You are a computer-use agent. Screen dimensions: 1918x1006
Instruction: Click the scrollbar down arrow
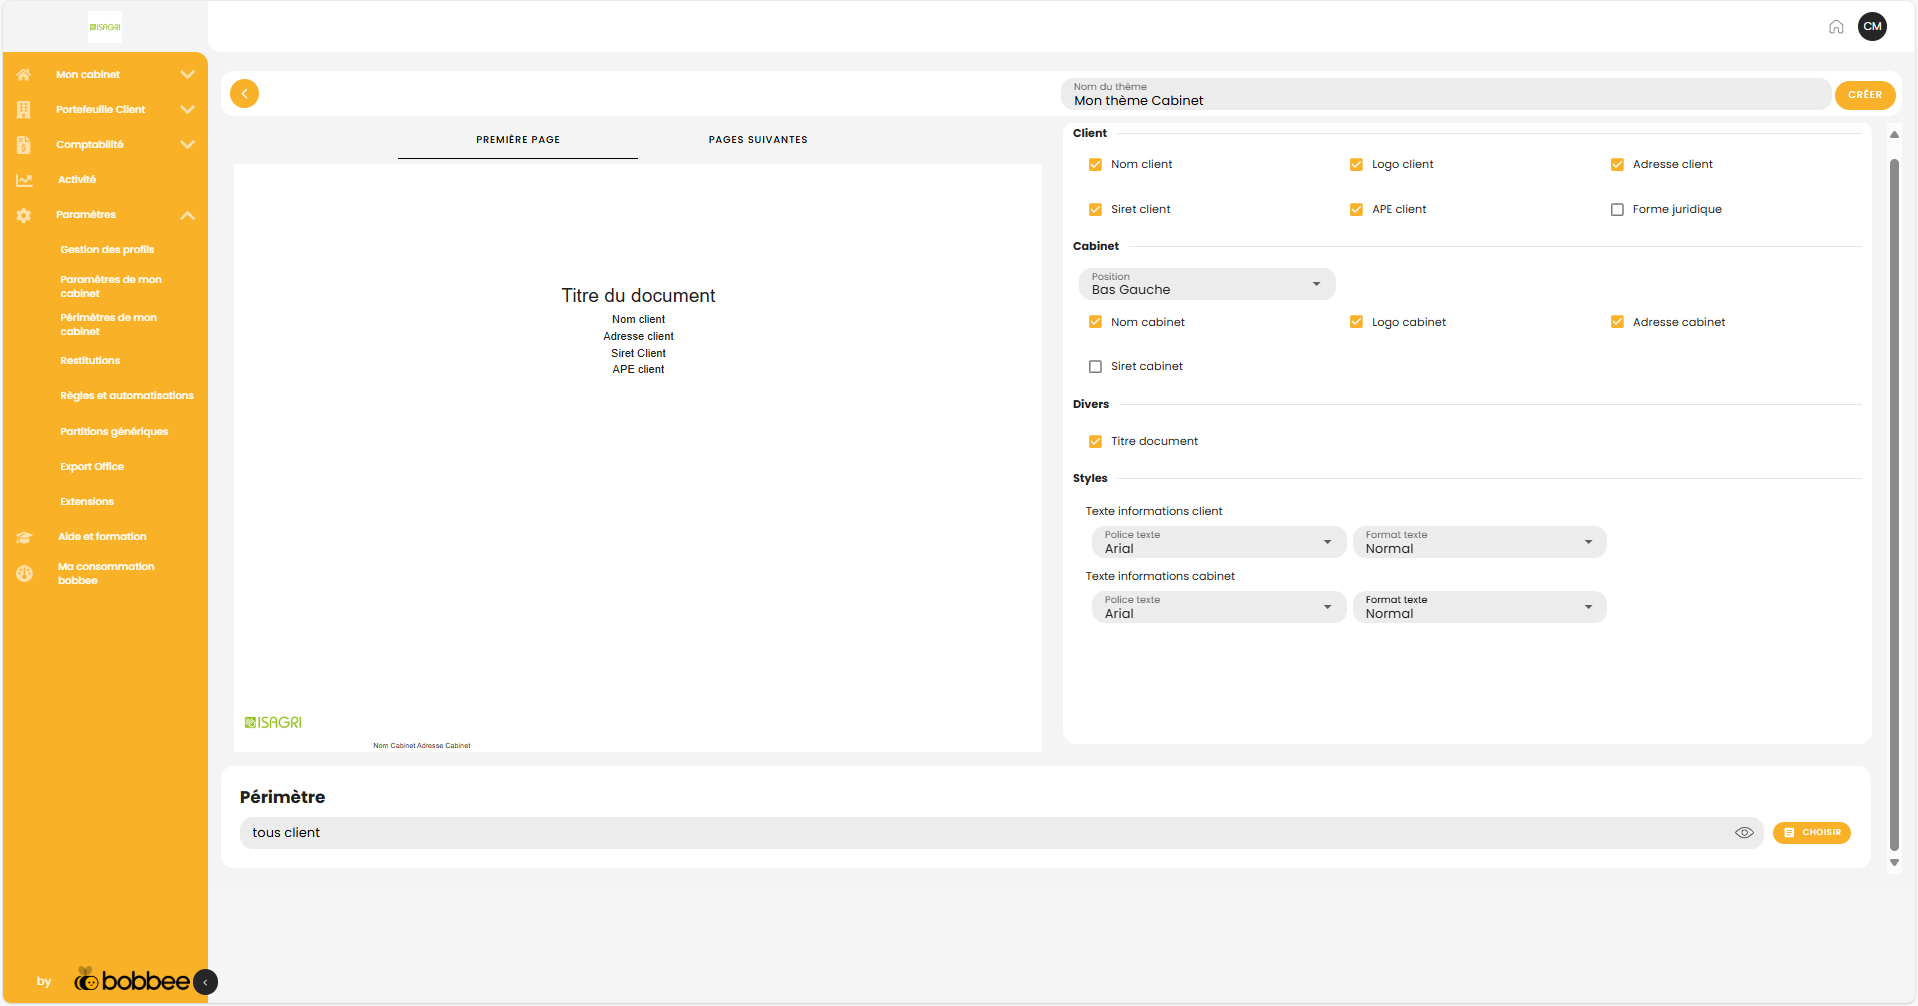(1894, 863)
